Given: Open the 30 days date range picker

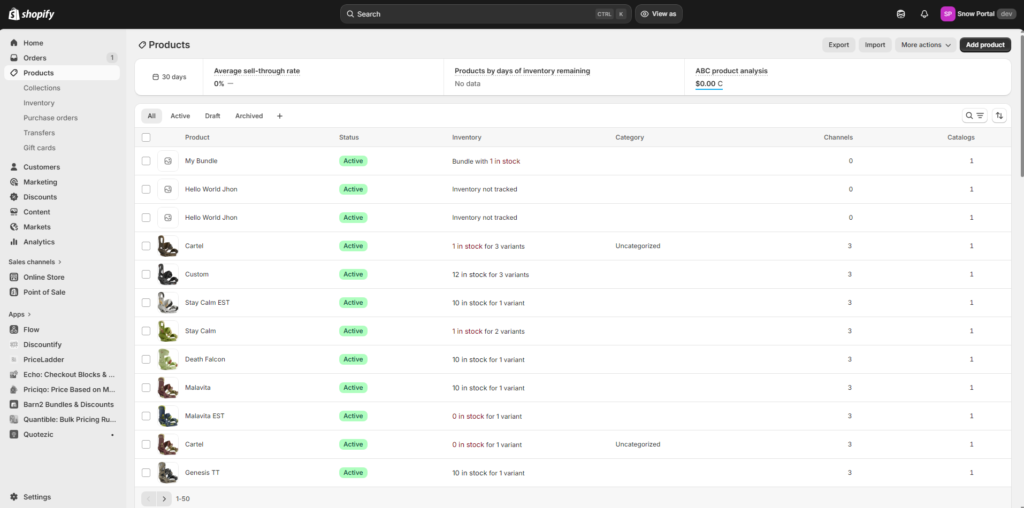Looking at the screenshot, I should 168,77.
